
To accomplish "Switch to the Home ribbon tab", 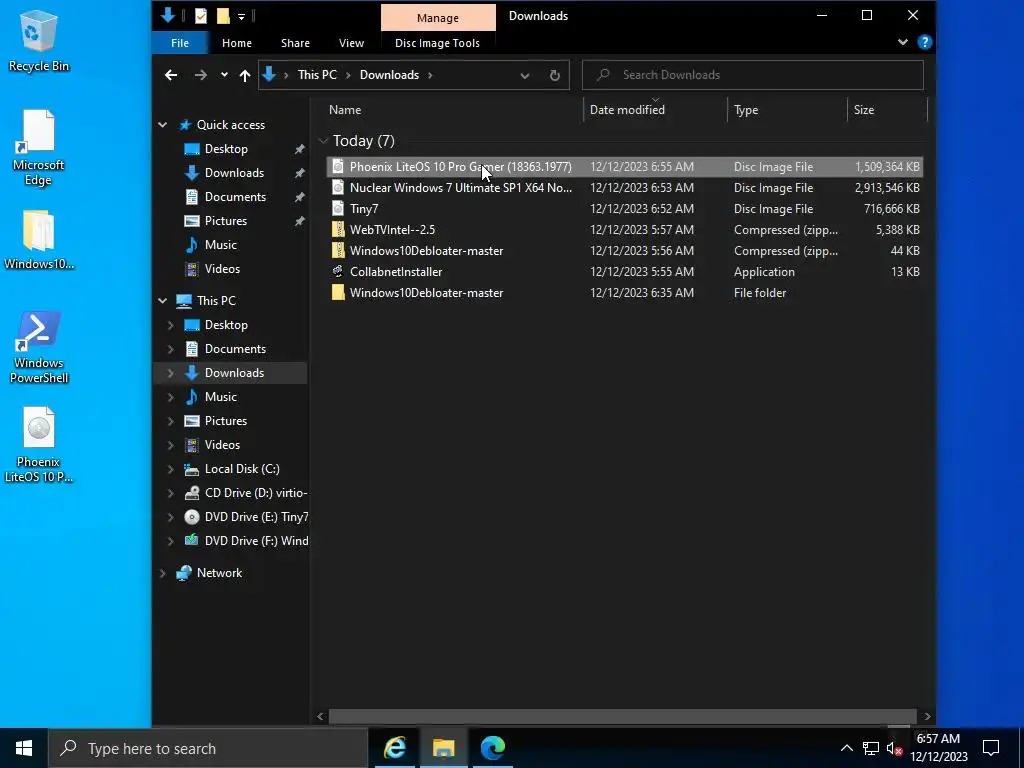I will pos(236,43).
